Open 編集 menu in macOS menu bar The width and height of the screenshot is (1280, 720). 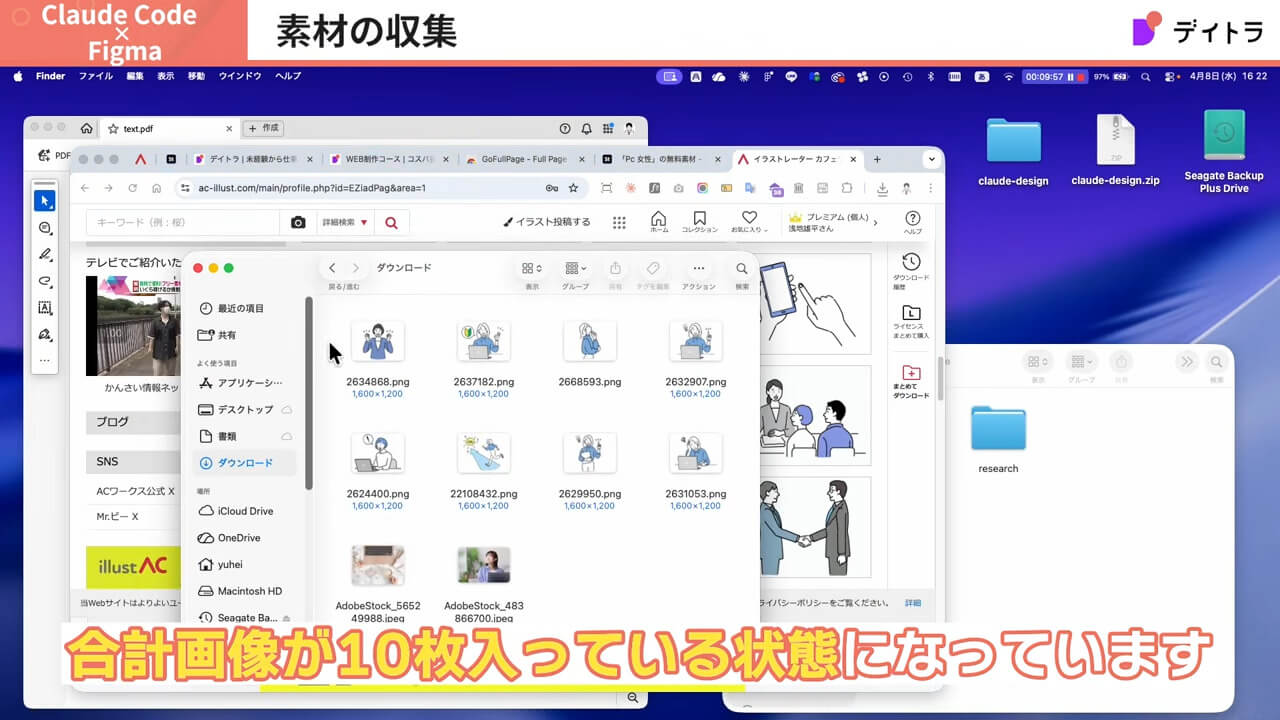135,76
